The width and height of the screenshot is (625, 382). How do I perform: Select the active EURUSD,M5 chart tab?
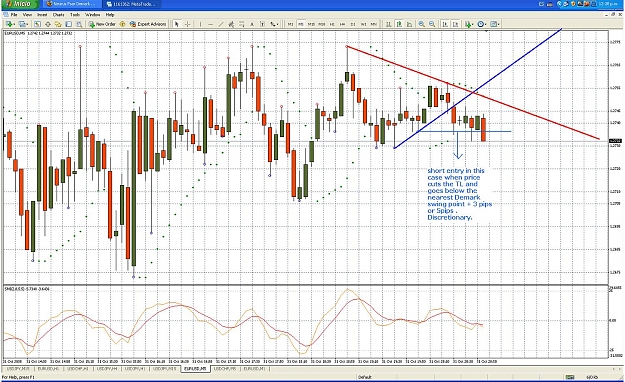pyautogui.click(x=195, y=369)
